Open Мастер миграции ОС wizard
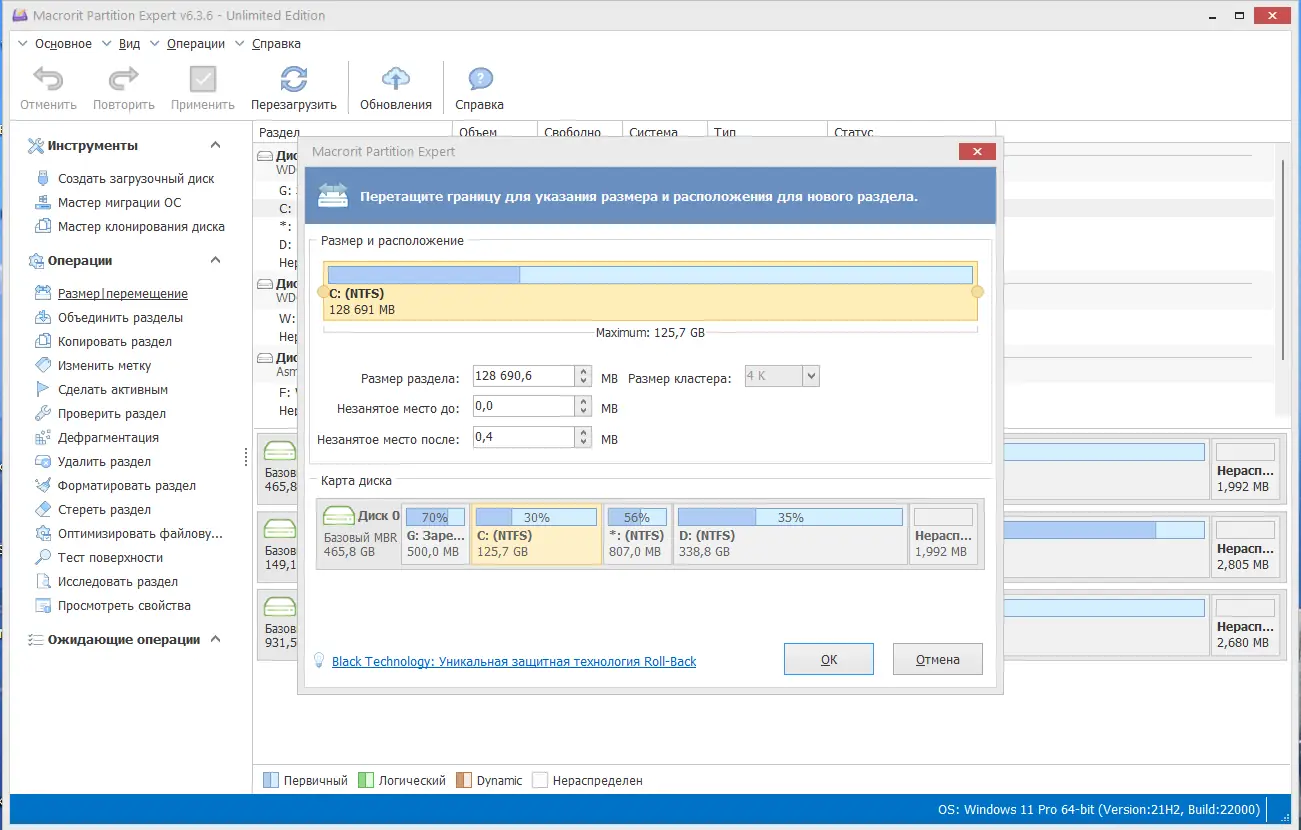The height and width of the screenshot is (830, 1301). tap(120, 203)
